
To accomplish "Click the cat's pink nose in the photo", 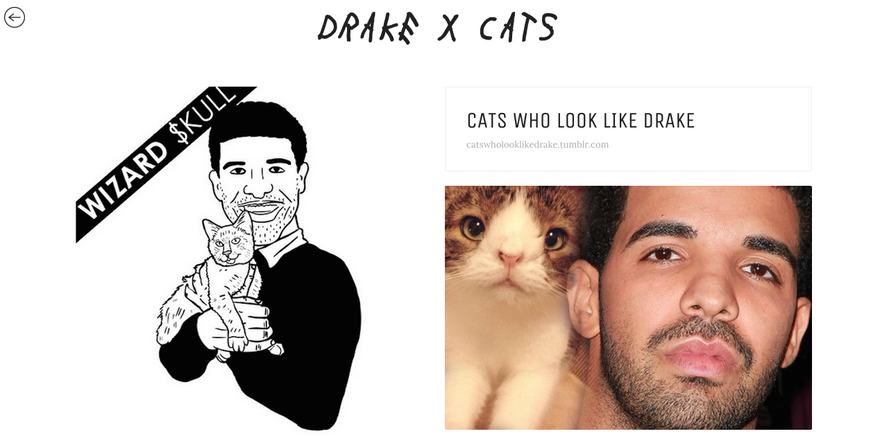I will [x=511, y=259].
